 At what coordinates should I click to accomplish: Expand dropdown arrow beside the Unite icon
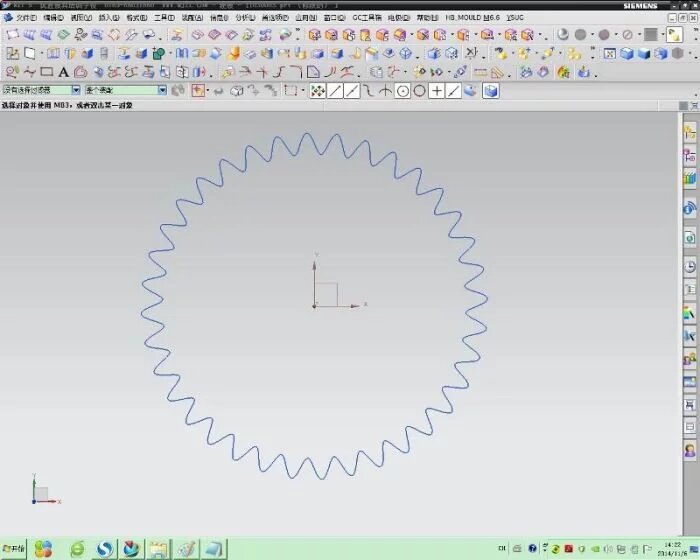click(171, 54)
